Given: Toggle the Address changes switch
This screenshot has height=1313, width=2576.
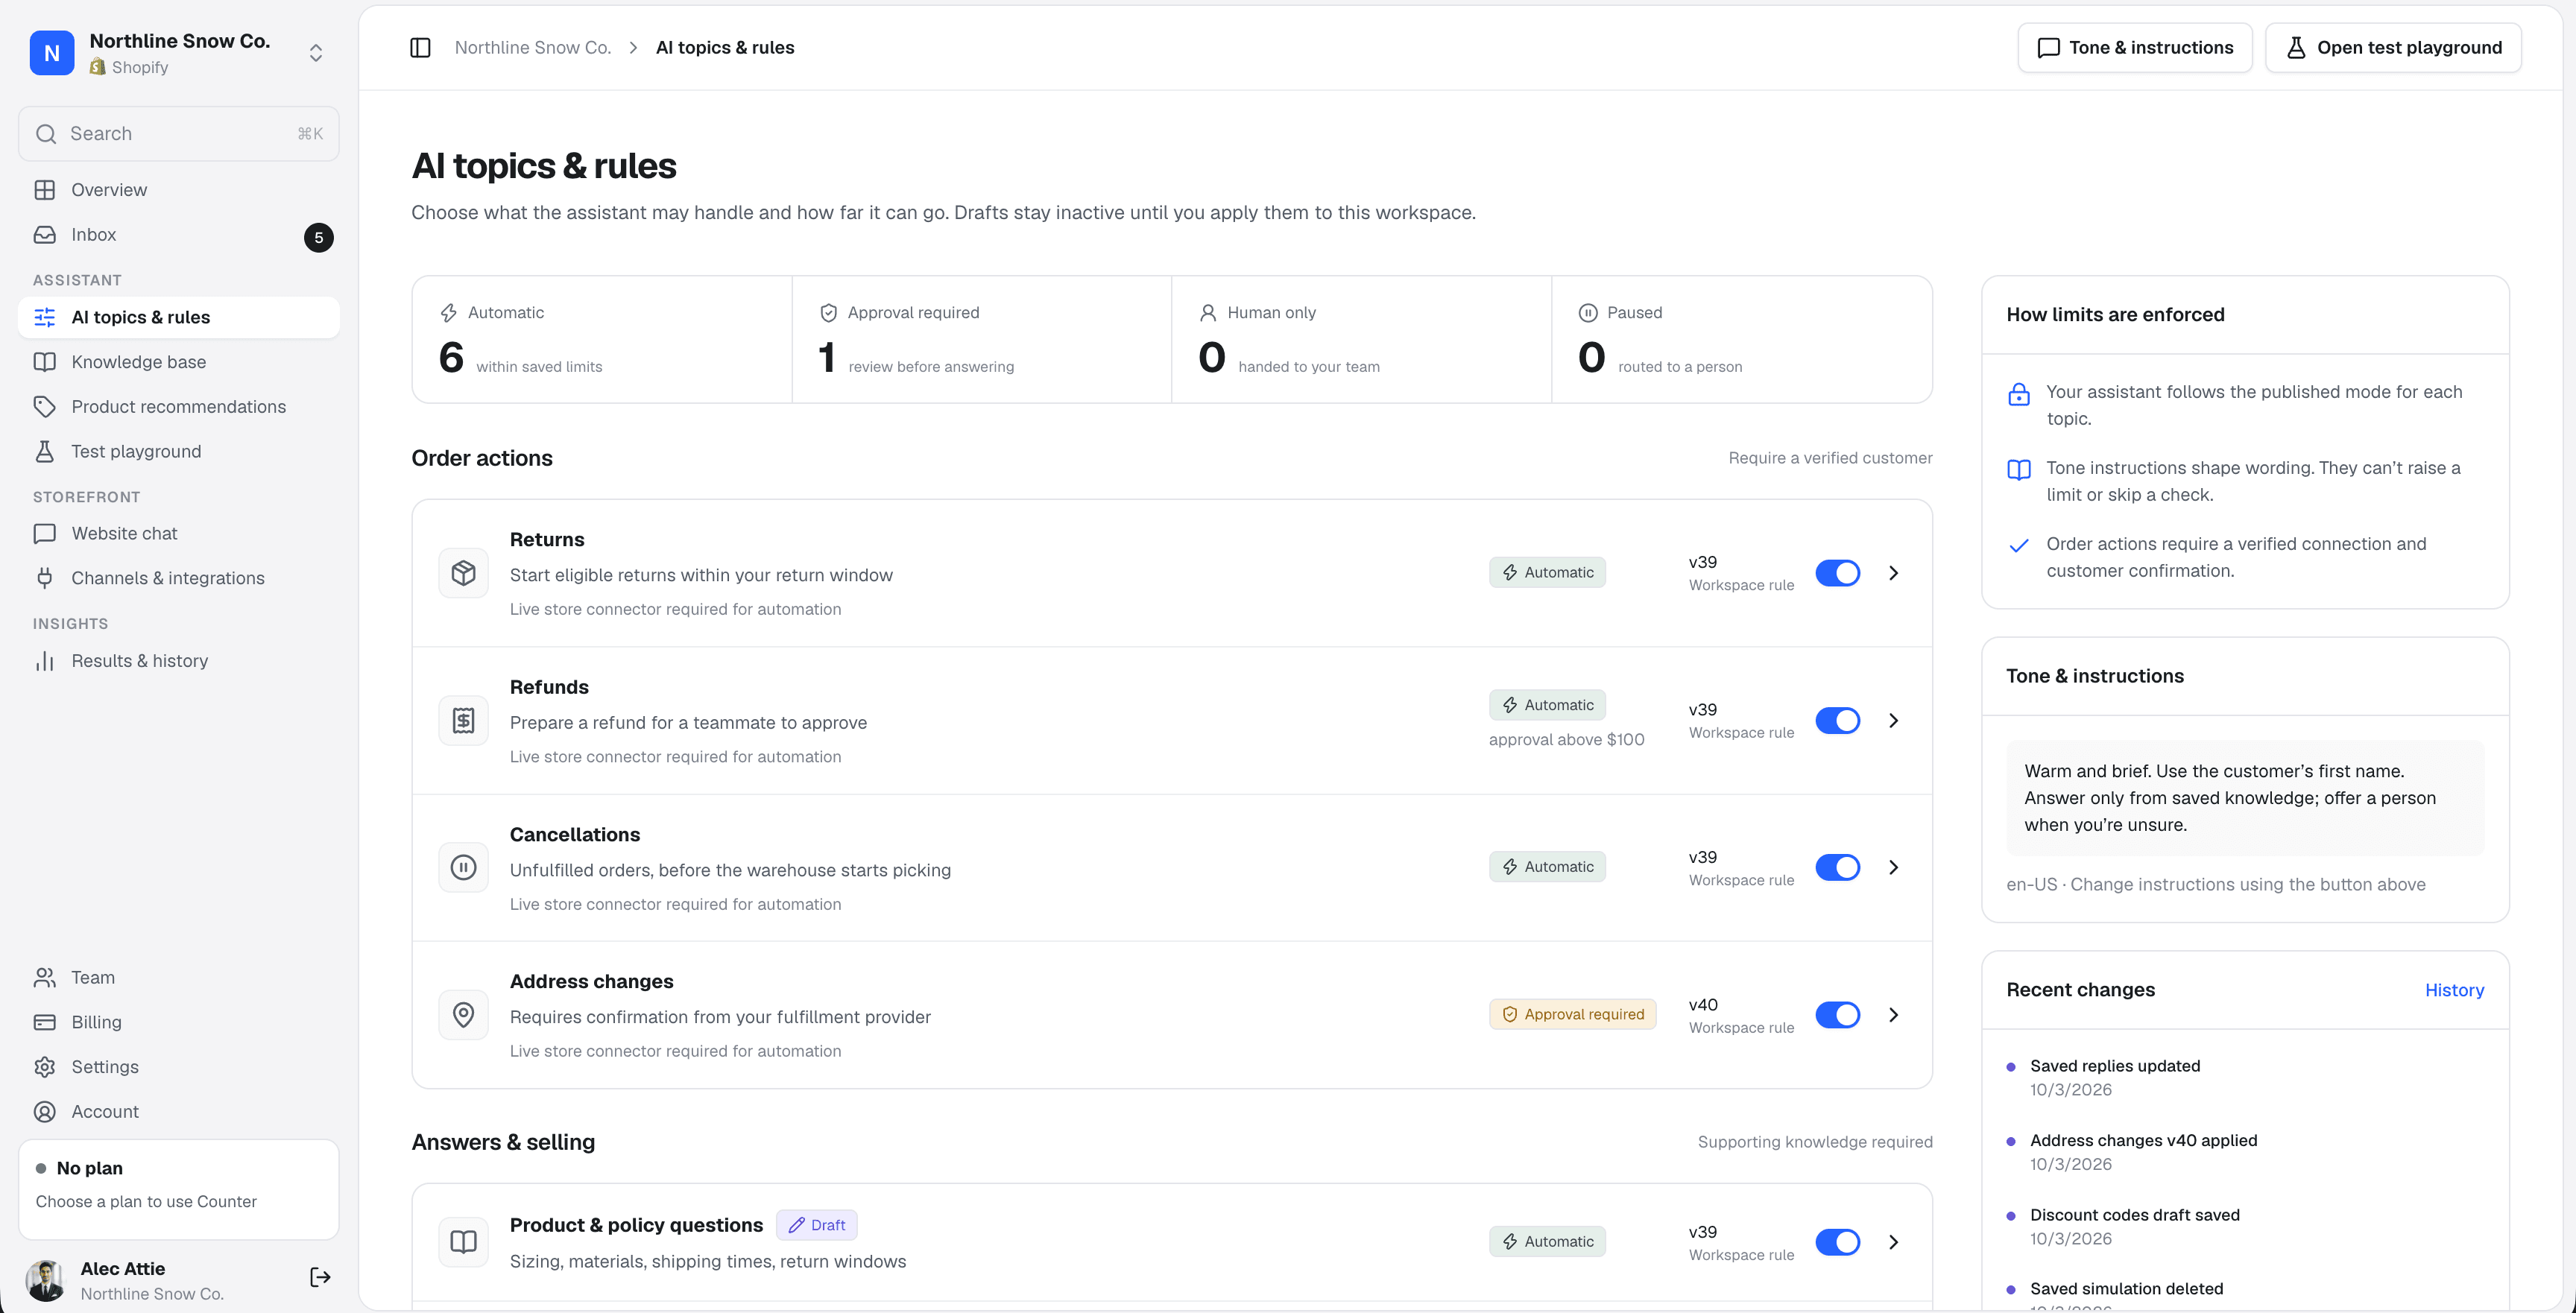Looking at the screenshot, I should 1838,1014.
